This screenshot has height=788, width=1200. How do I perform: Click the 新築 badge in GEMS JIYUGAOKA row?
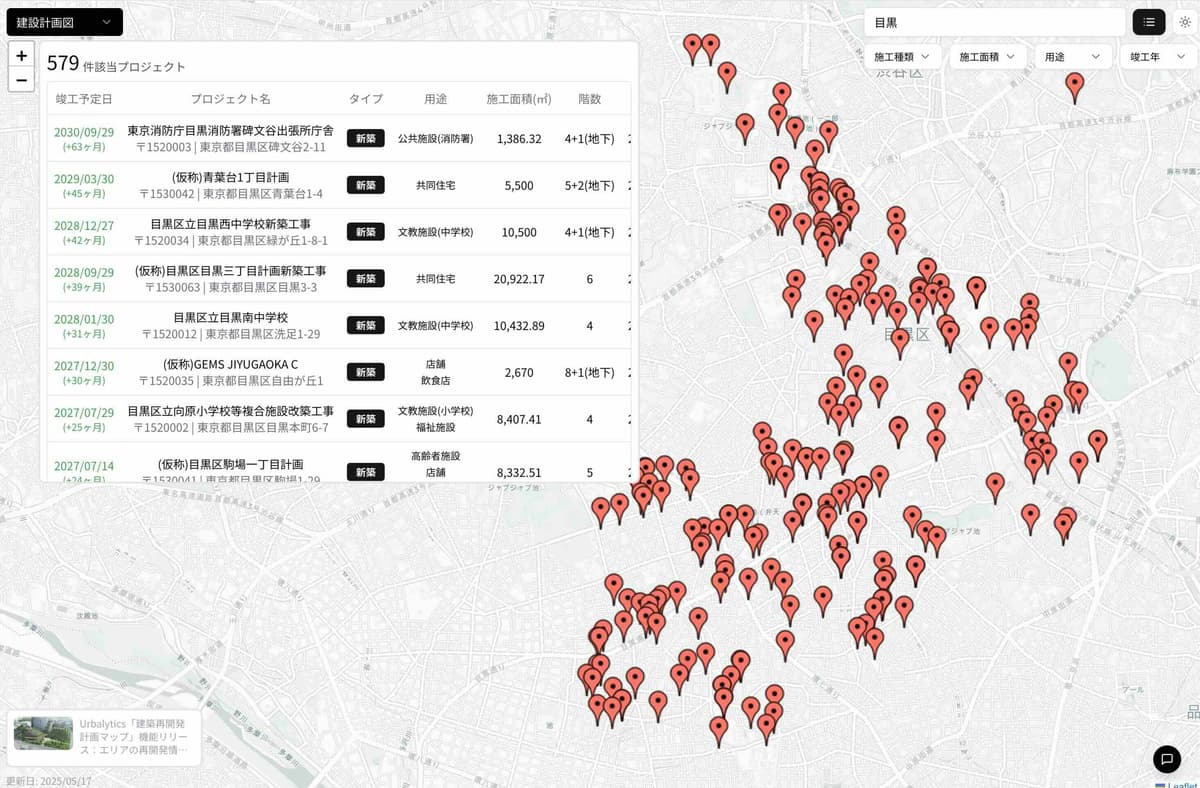coord(365,372)
